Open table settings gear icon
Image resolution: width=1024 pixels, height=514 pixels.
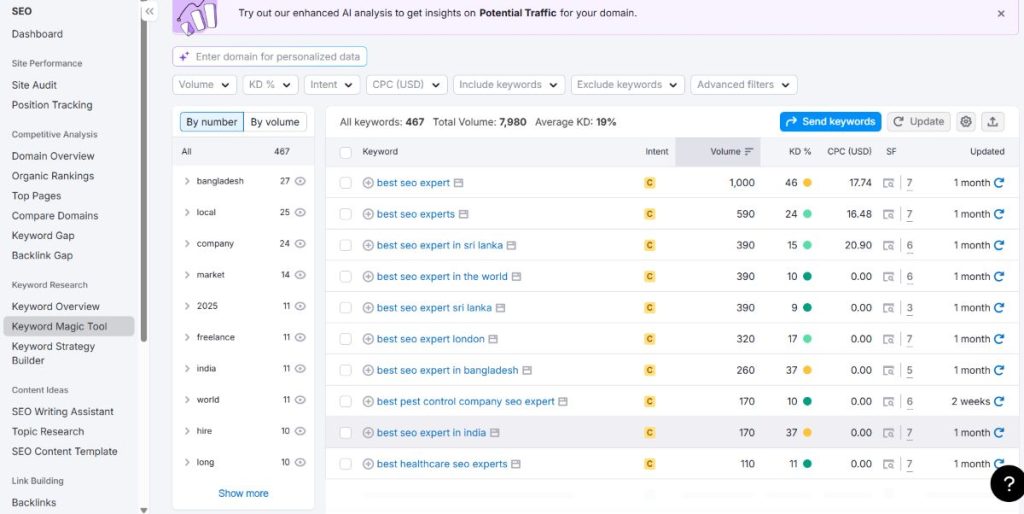[x=966, y=121]
